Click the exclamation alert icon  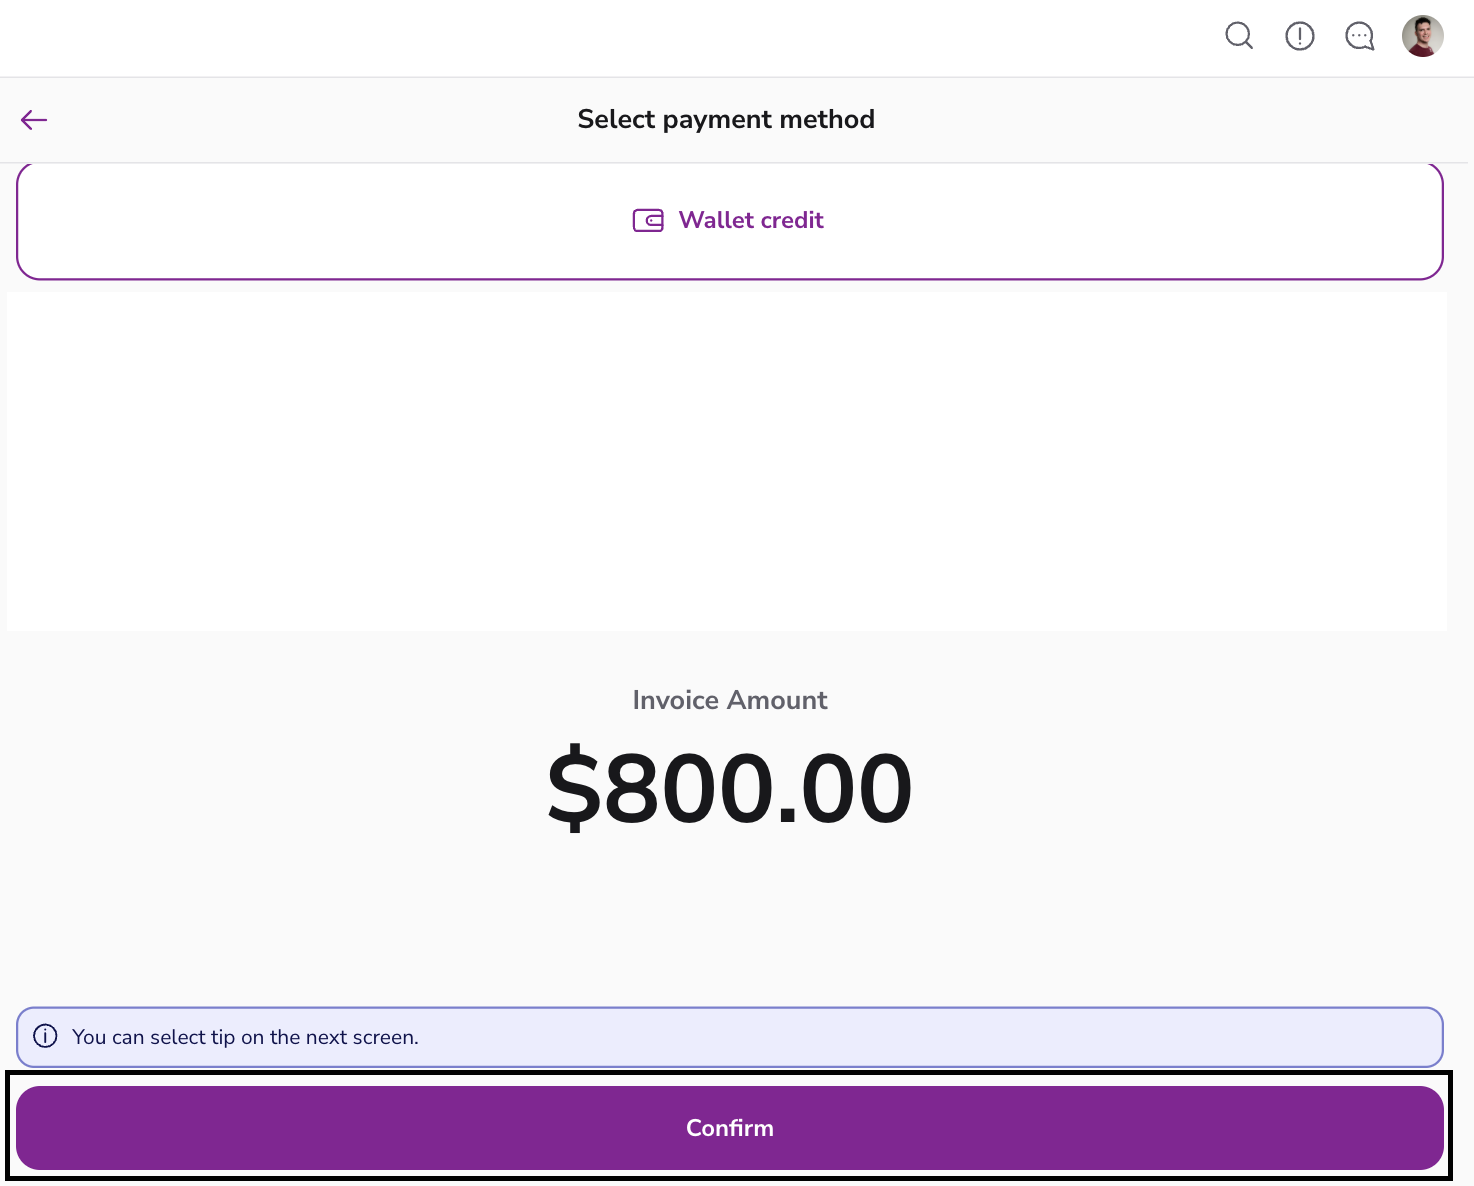click(x=1299, y=37)
